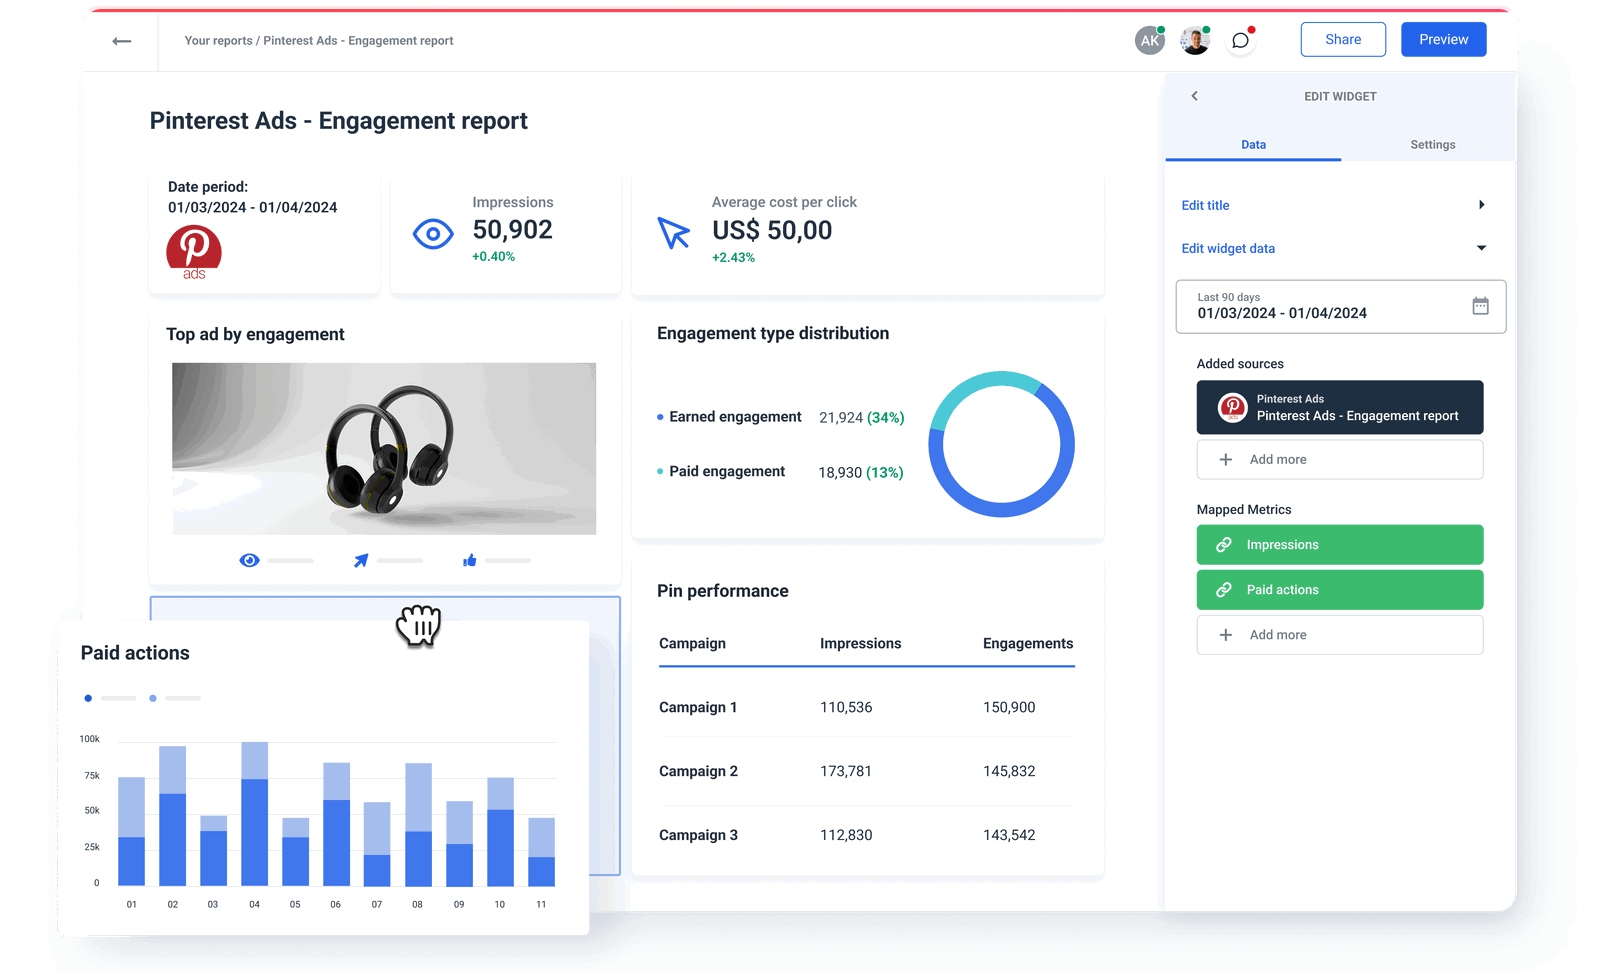The image size is (1600, 973).
Task: Toggle the Earned engagement legend bullet
Action: point(658,416)
